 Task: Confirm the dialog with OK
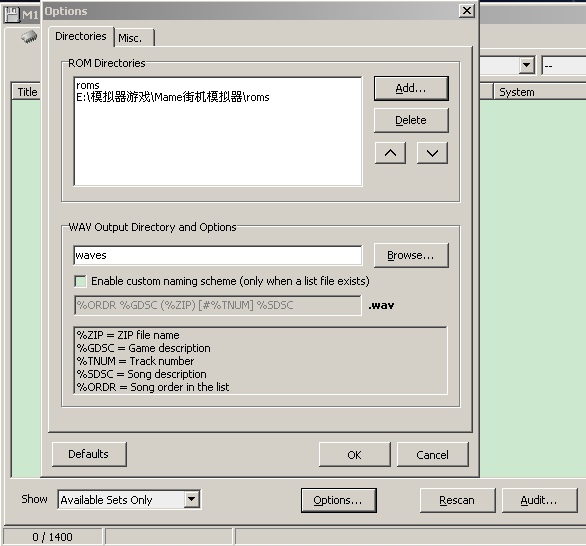click(355, 454)
